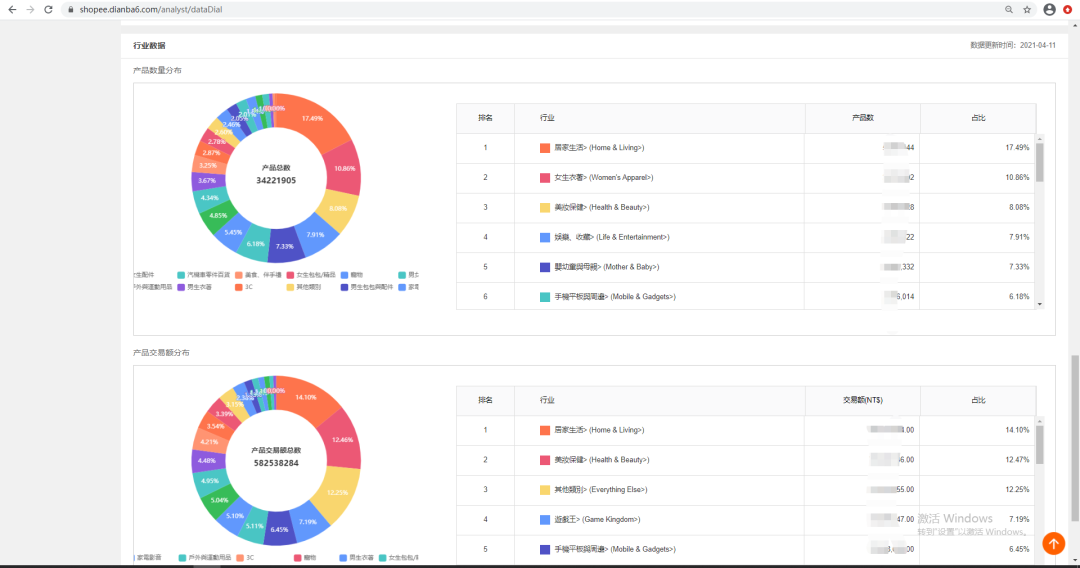This screenshot has height=568, width=1080.
Task: Toggle 男生衣著 legend in 产品数量分布 chart
Action: [x=195, y=287]
